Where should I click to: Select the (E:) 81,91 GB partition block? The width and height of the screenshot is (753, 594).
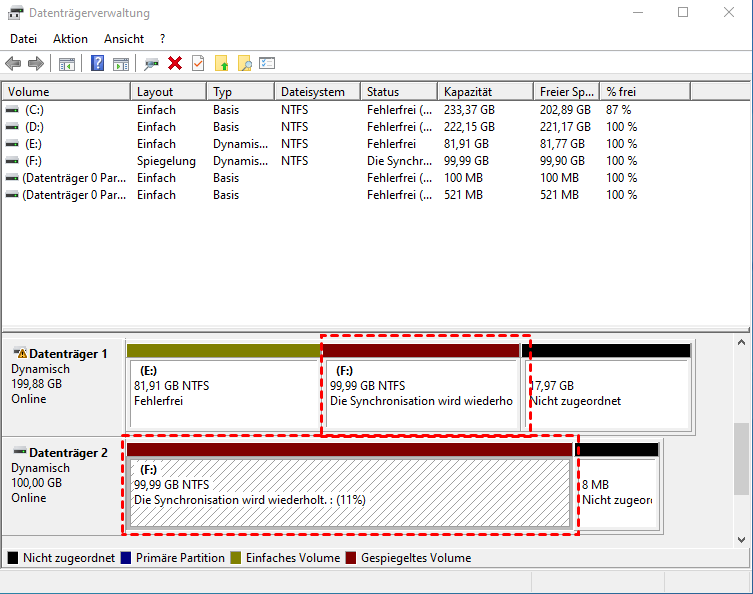coord(224,387)
